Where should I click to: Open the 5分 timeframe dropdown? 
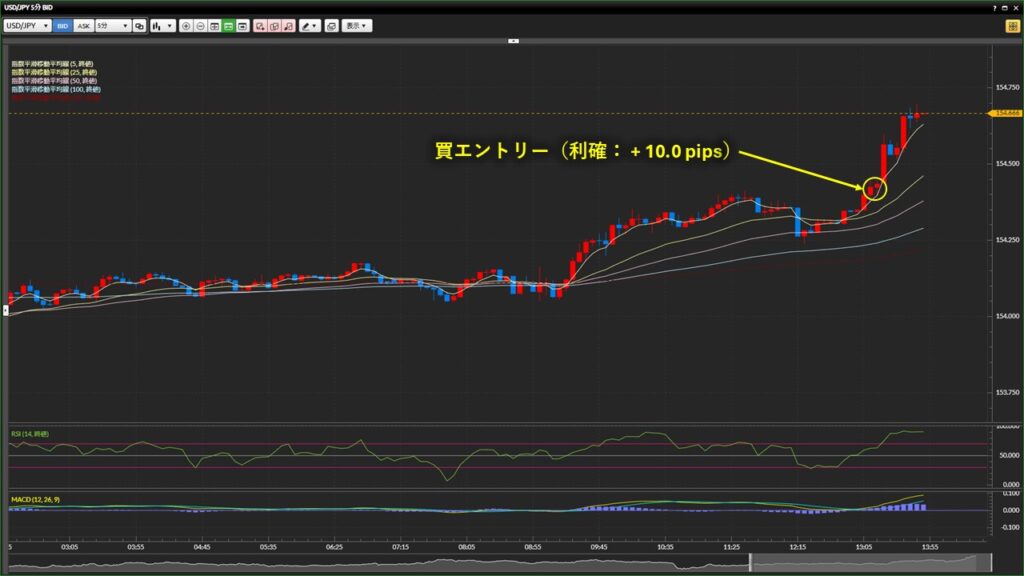[112, 25]
